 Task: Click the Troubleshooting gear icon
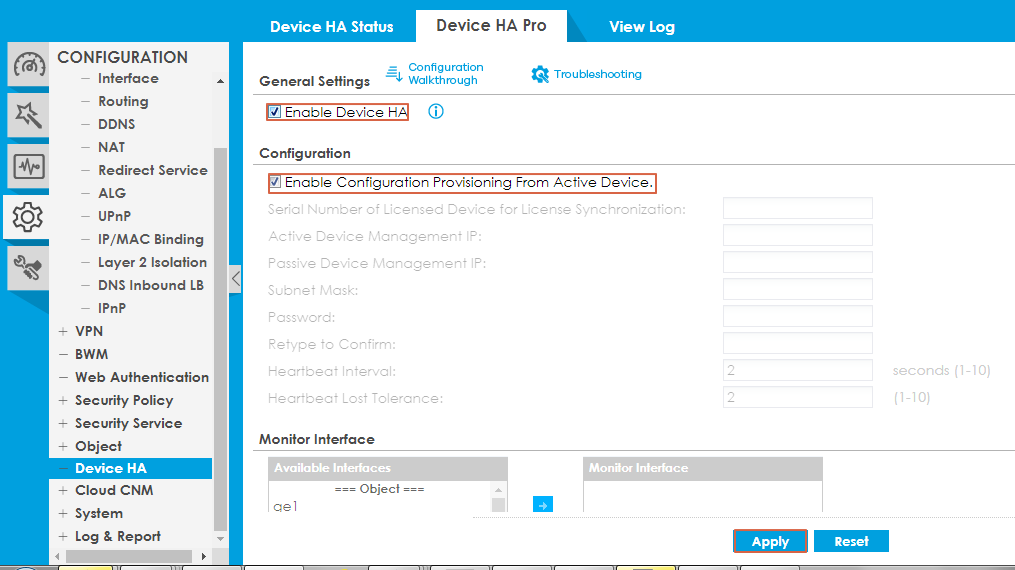click(x=540, y=74)
